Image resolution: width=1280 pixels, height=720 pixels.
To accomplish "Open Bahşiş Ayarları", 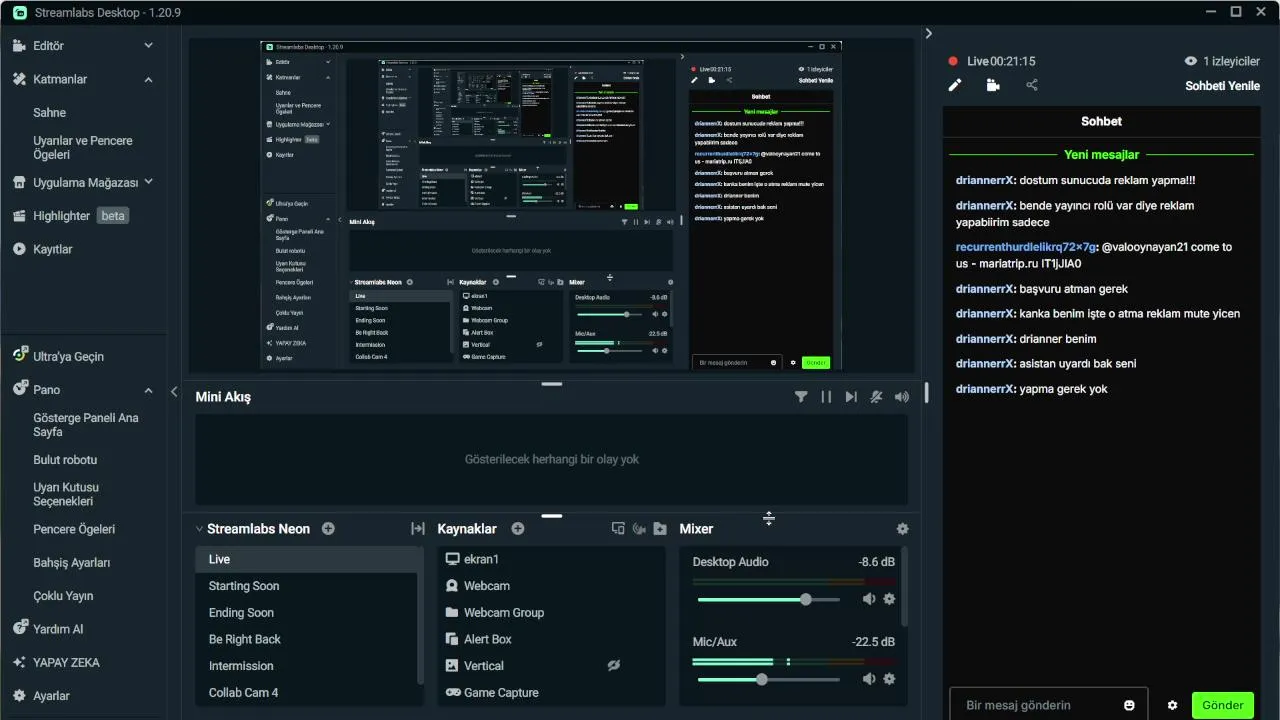I will click(x=72, y=563).
